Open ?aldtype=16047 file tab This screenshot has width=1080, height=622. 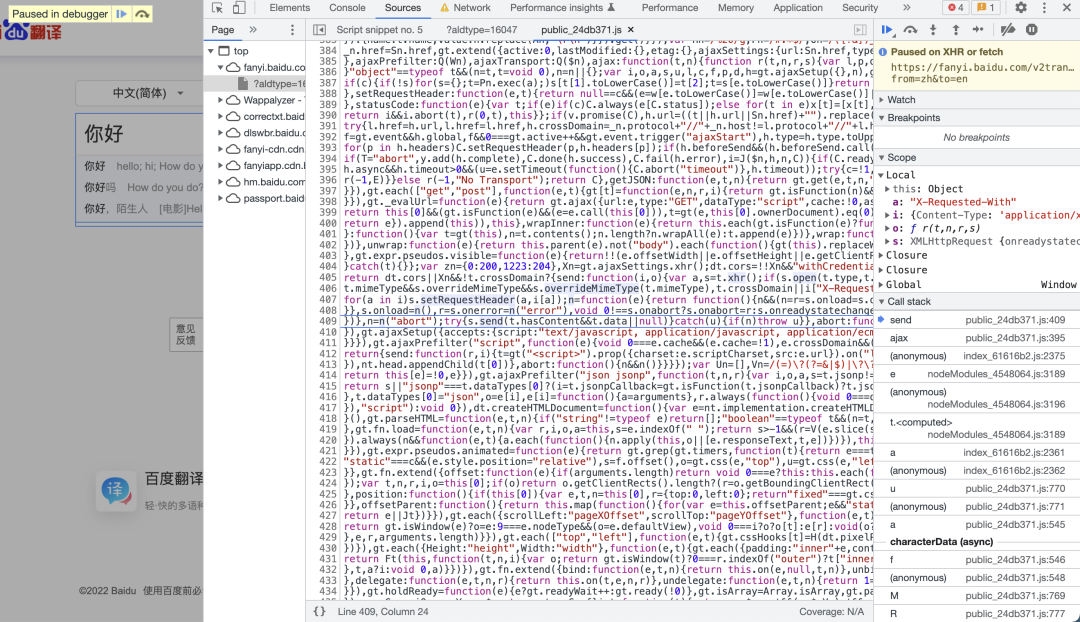[x=481, y=30]
